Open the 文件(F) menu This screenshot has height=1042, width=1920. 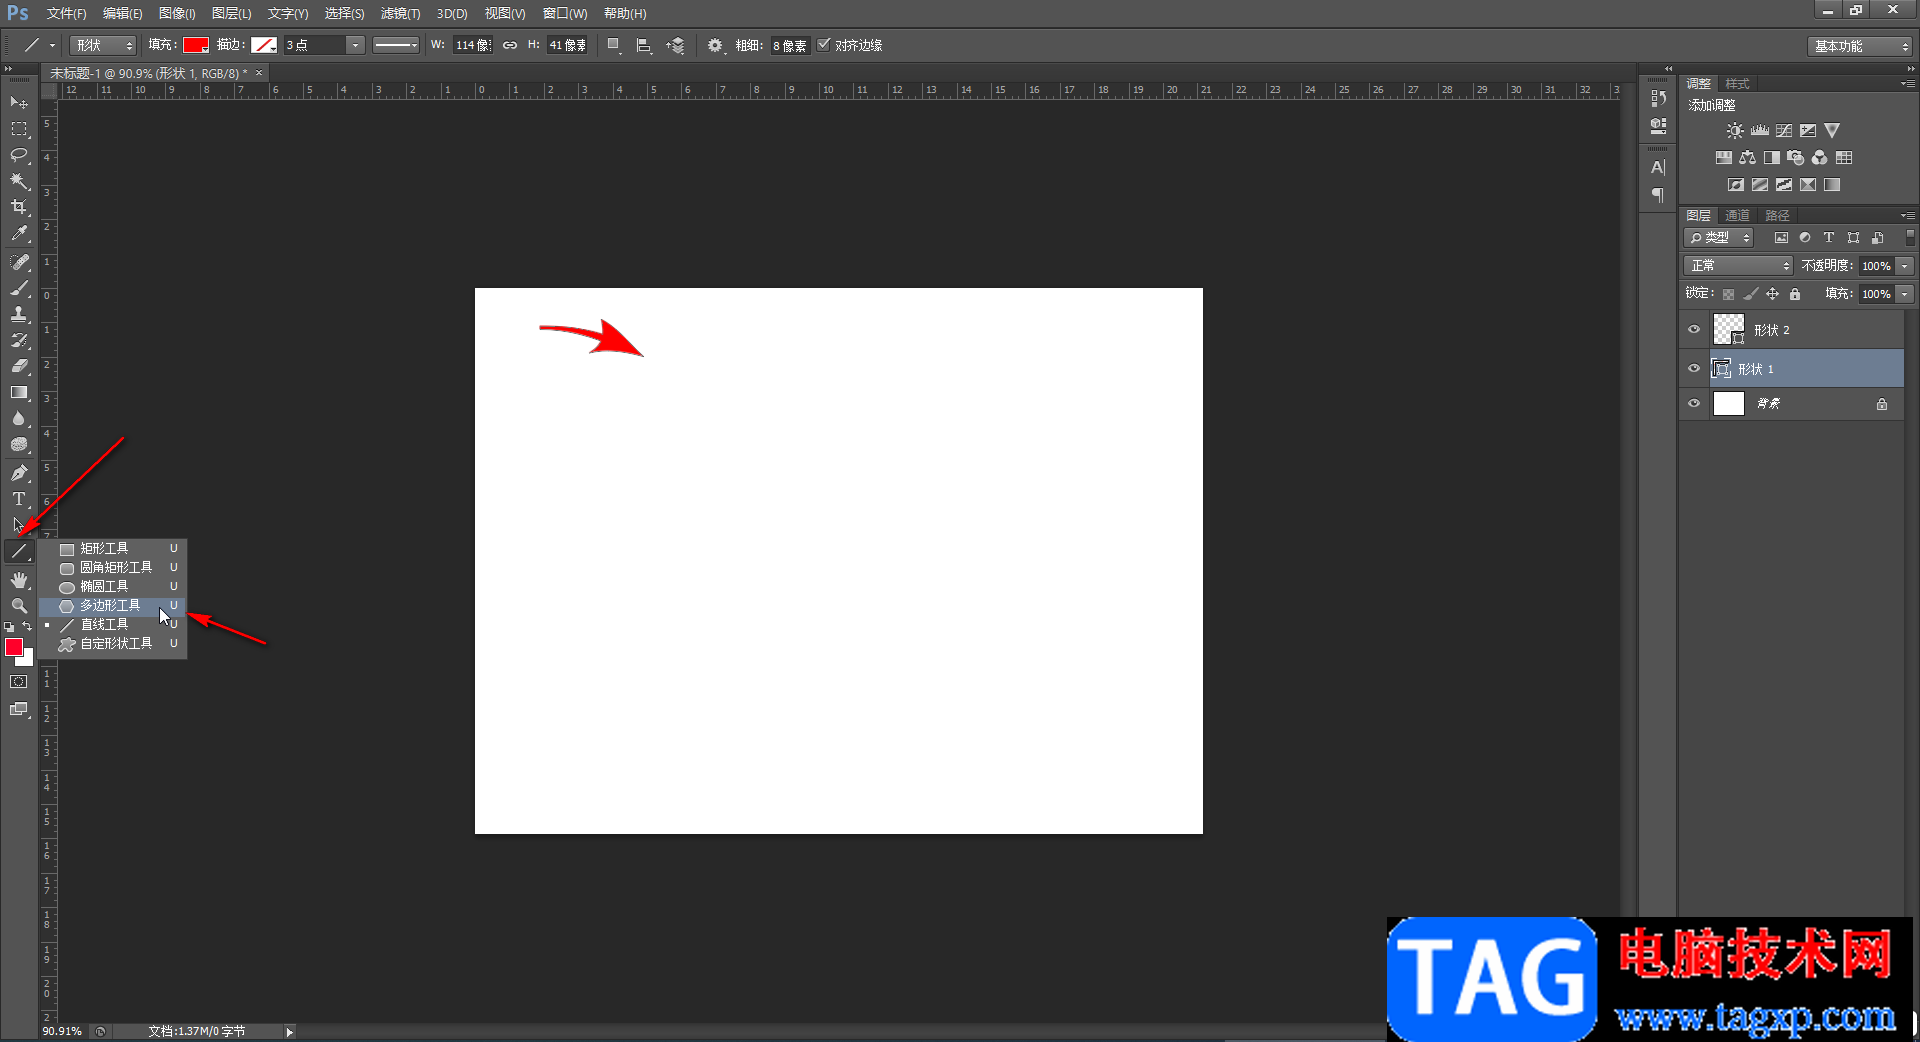pyautogui.click(x=66, y=13)
